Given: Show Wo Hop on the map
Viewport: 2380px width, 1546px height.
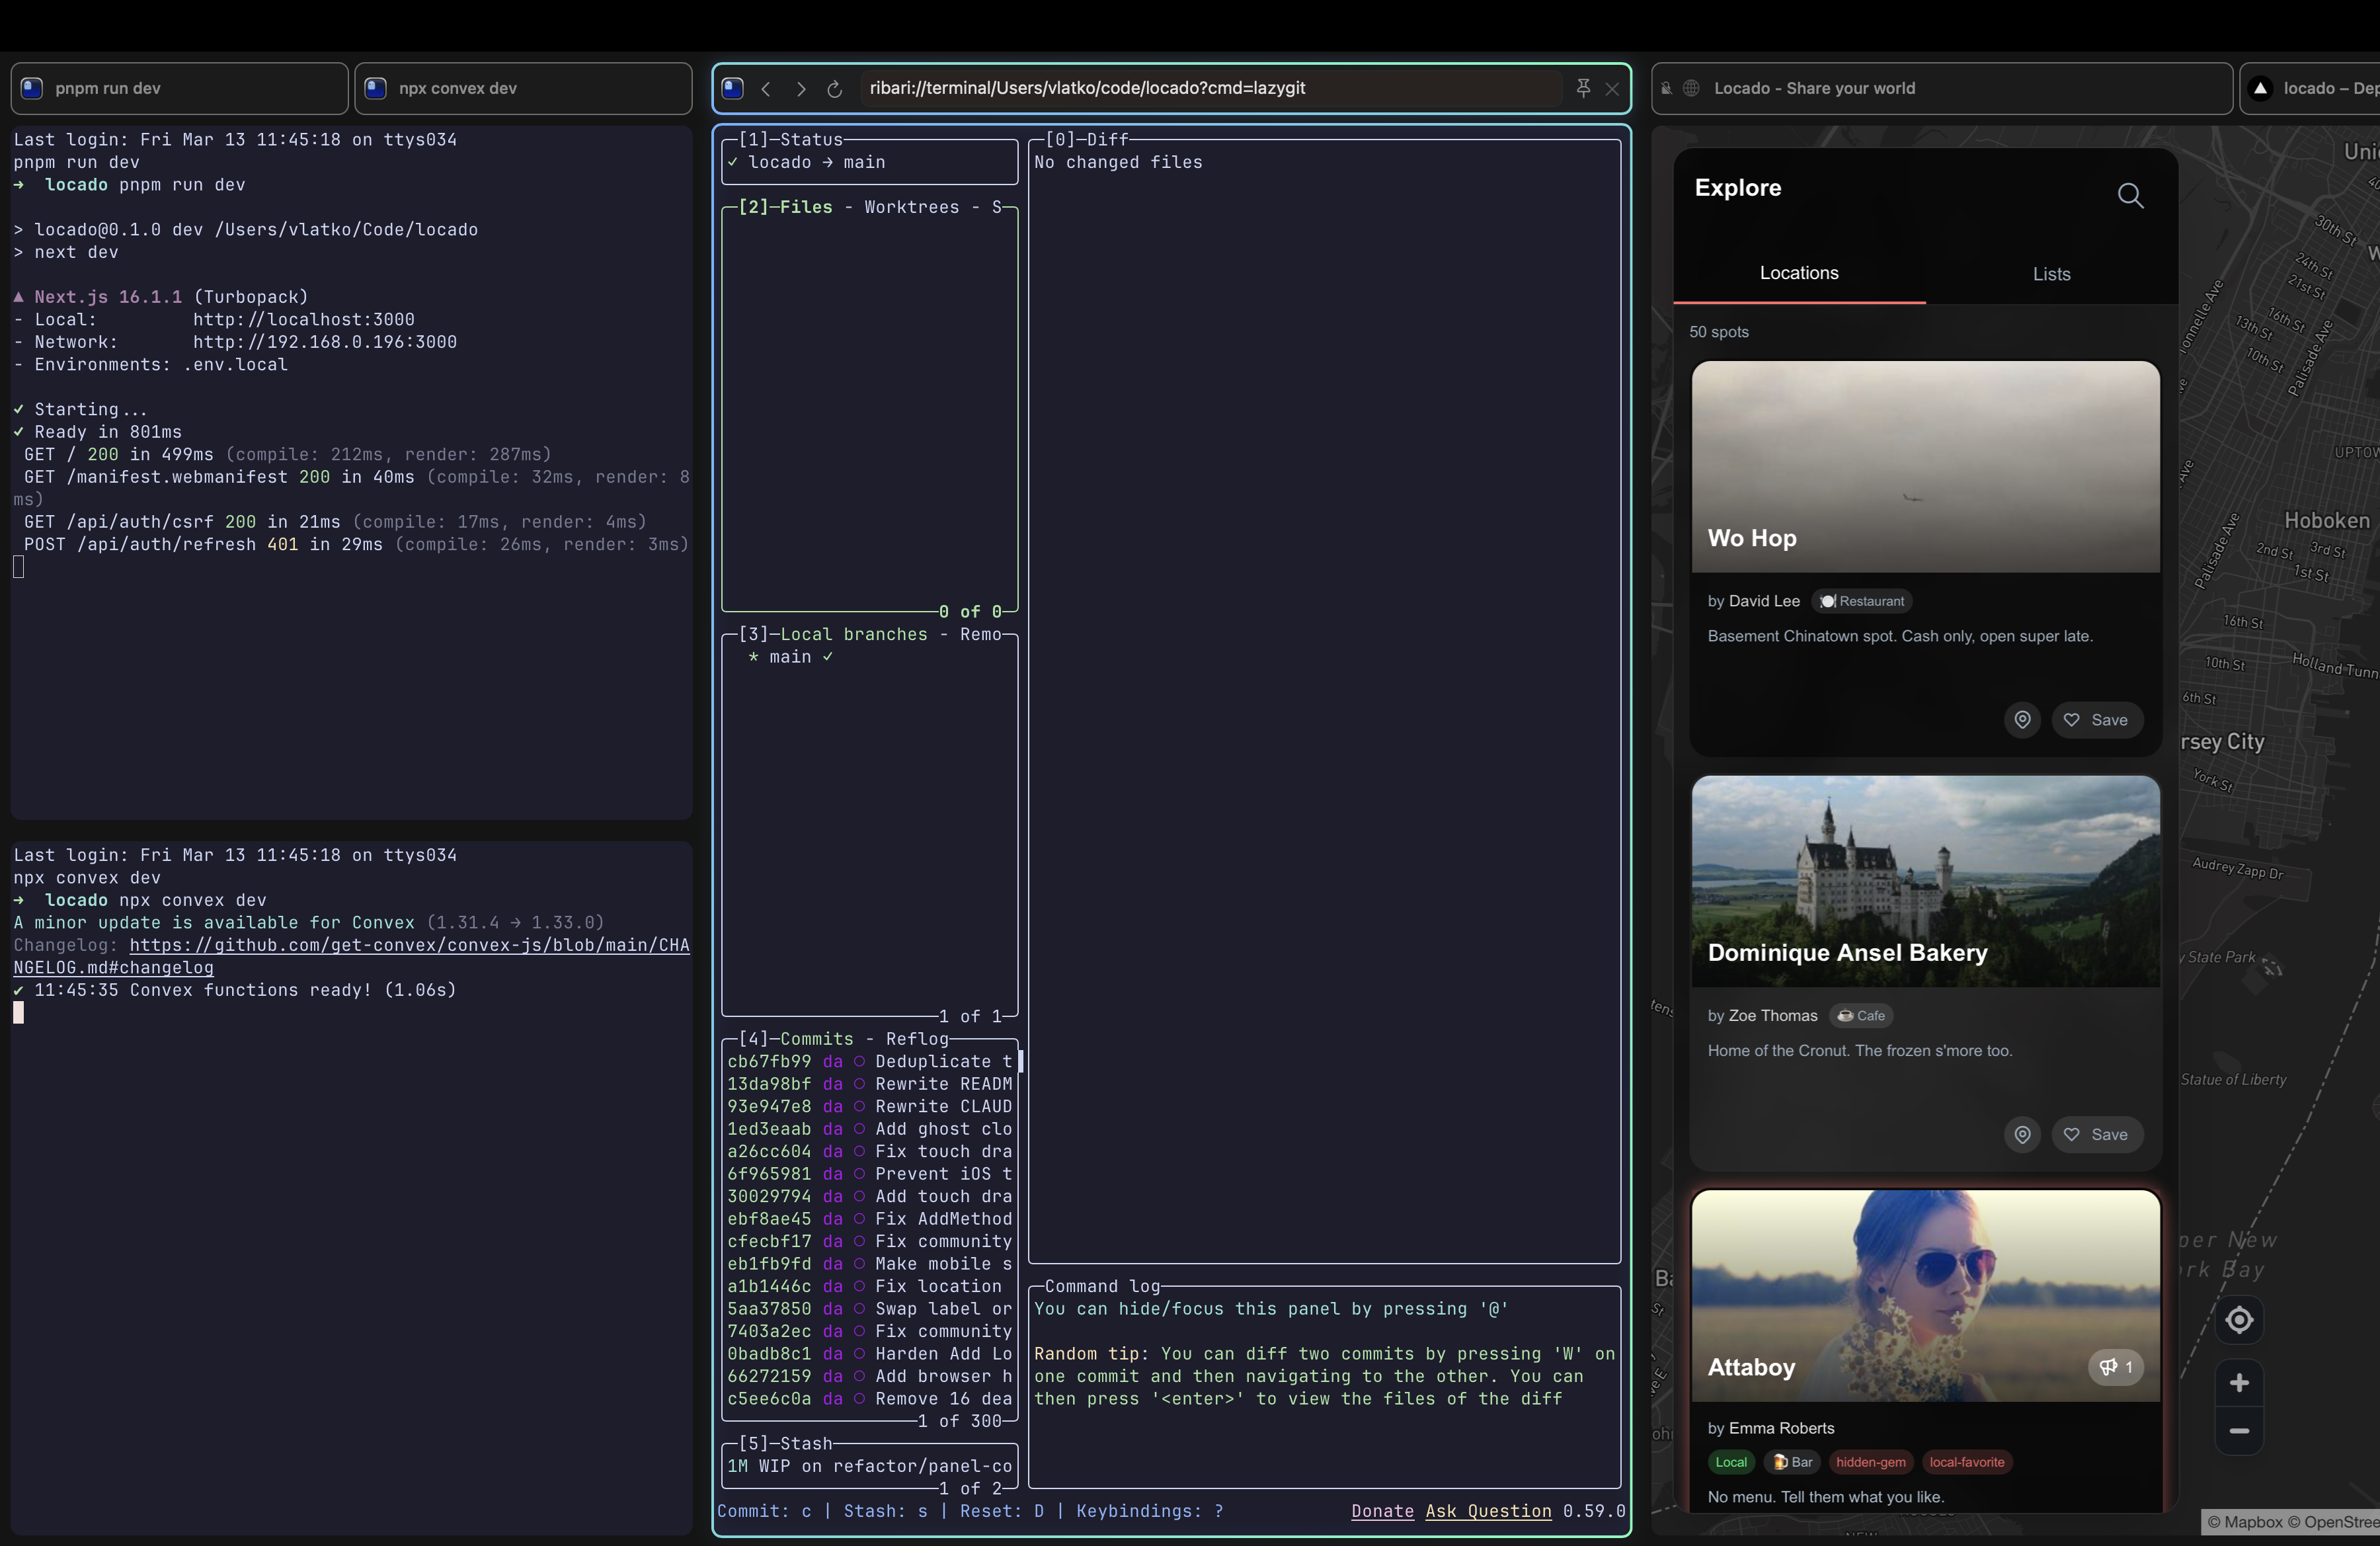Looking at the screenshot, I should pyautogui.click(x=2022, y=720).
